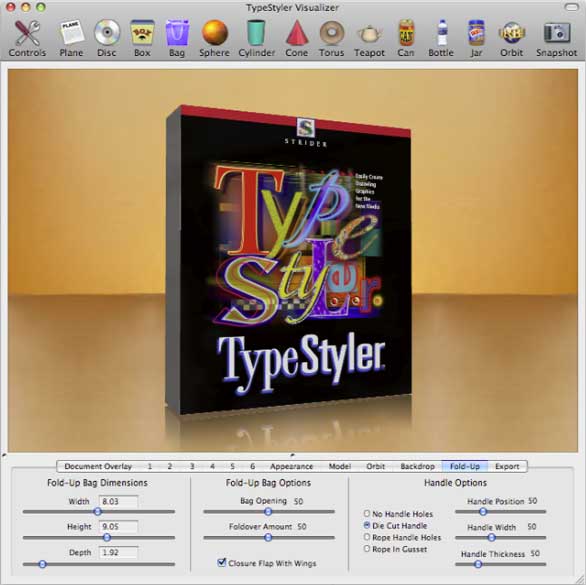Switch to the Document Overlay tab
The height and width of the screenshot is (585, 586).
pos(98,466)
